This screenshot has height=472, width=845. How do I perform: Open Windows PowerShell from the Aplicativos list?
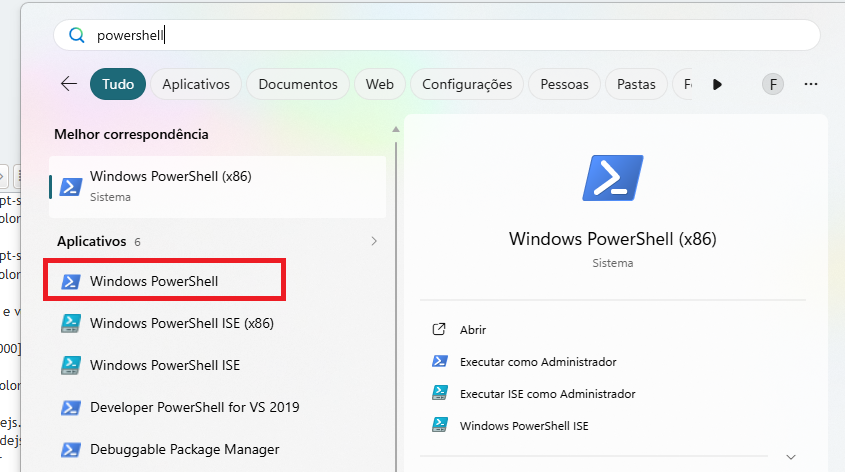[x=154, y=281]
